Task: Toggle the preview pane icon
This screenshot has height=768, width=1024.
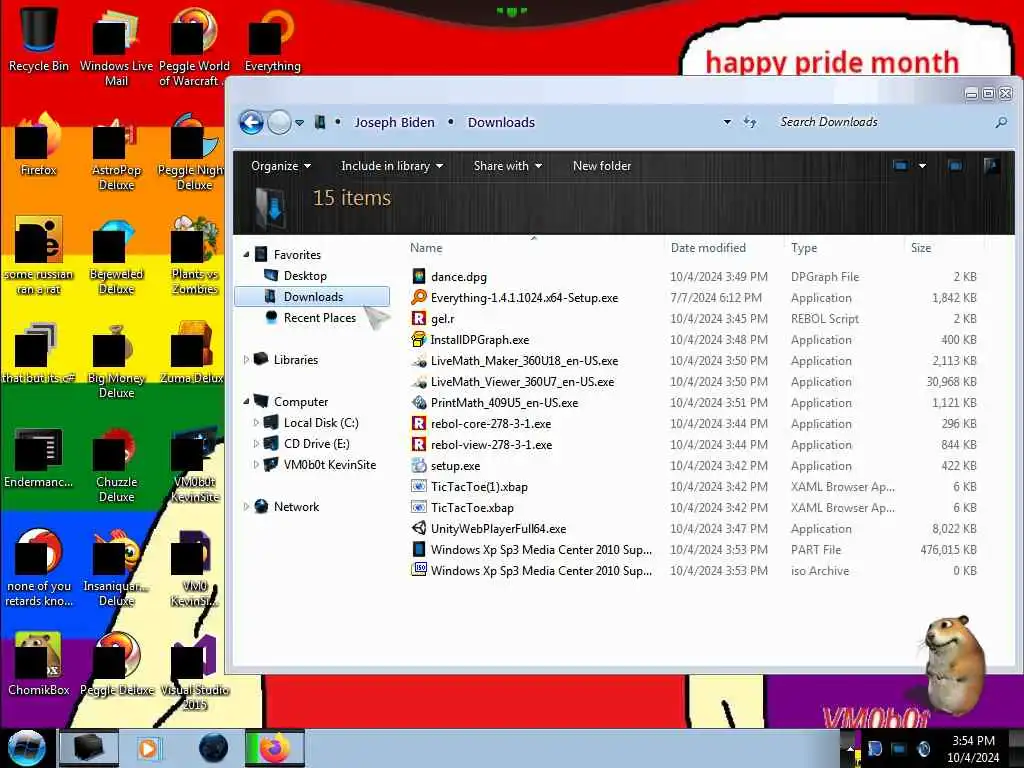Action: click(x=955, y=166)
